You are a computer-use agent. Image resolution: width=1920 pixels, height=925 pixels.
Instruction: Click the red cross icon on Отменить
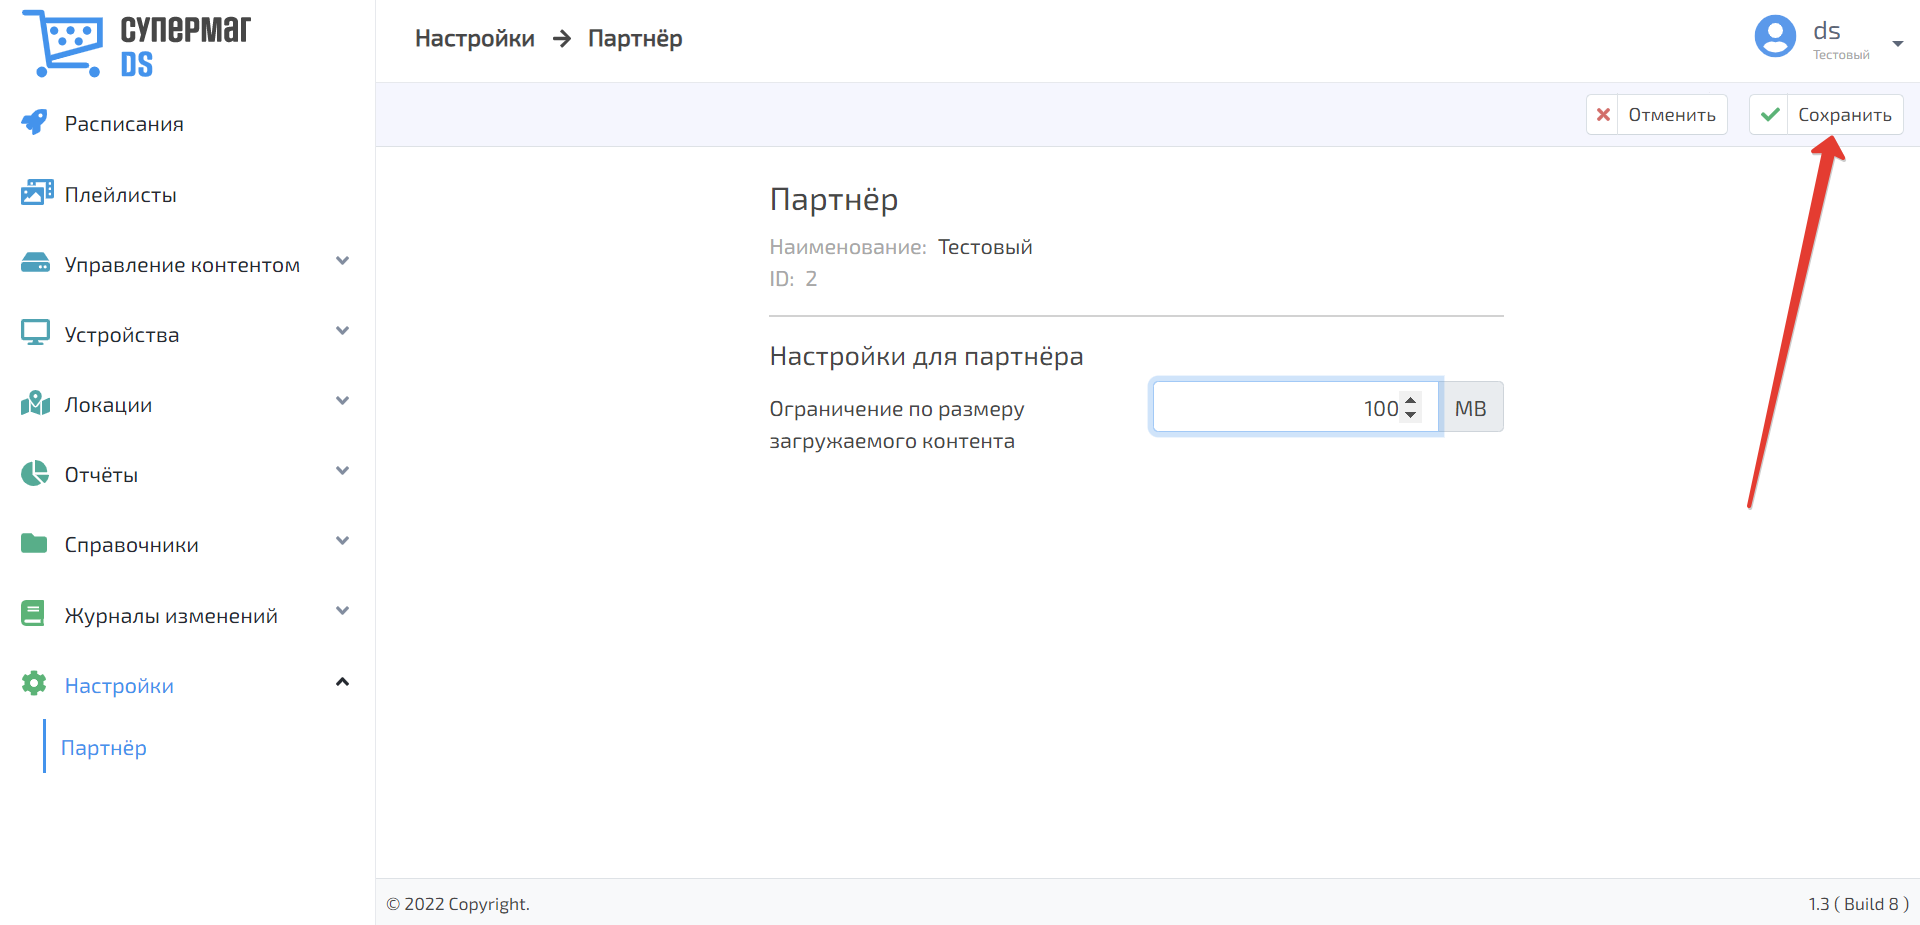[1603, 115]
